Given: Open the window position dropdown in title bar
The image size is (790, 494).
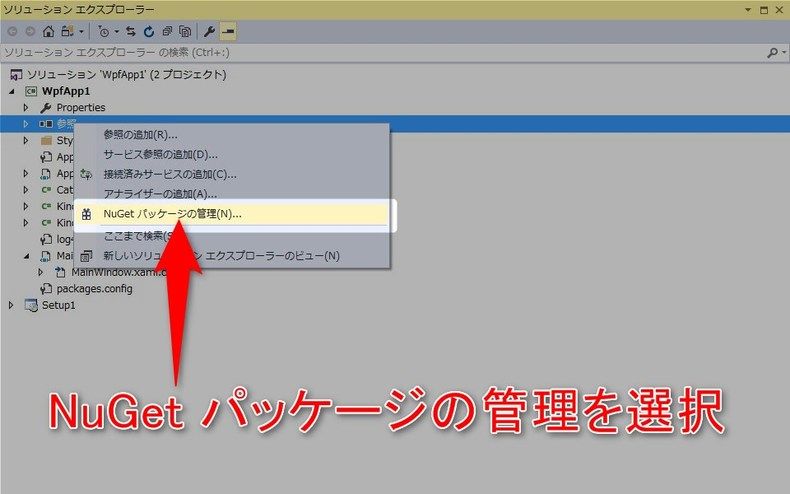Looking at the screenshot, I should [x=748, y=8].
